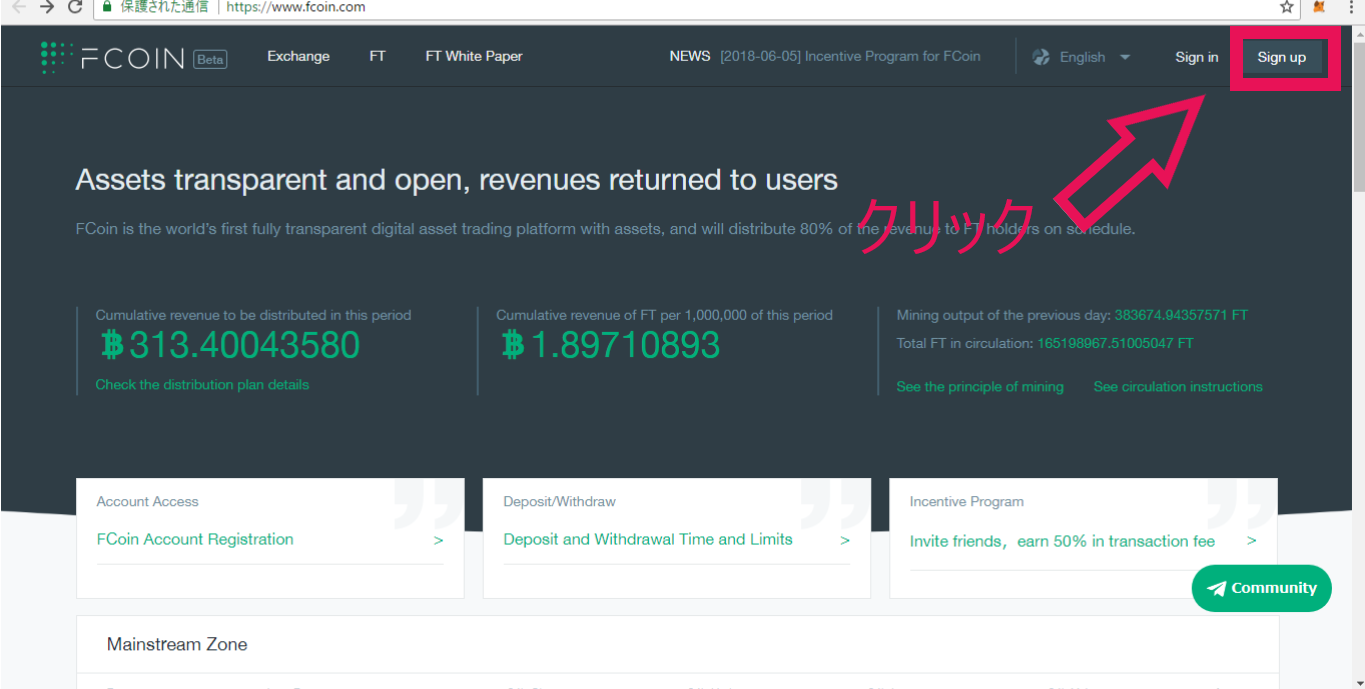Click the secure padlock icon

click(108, 7)
